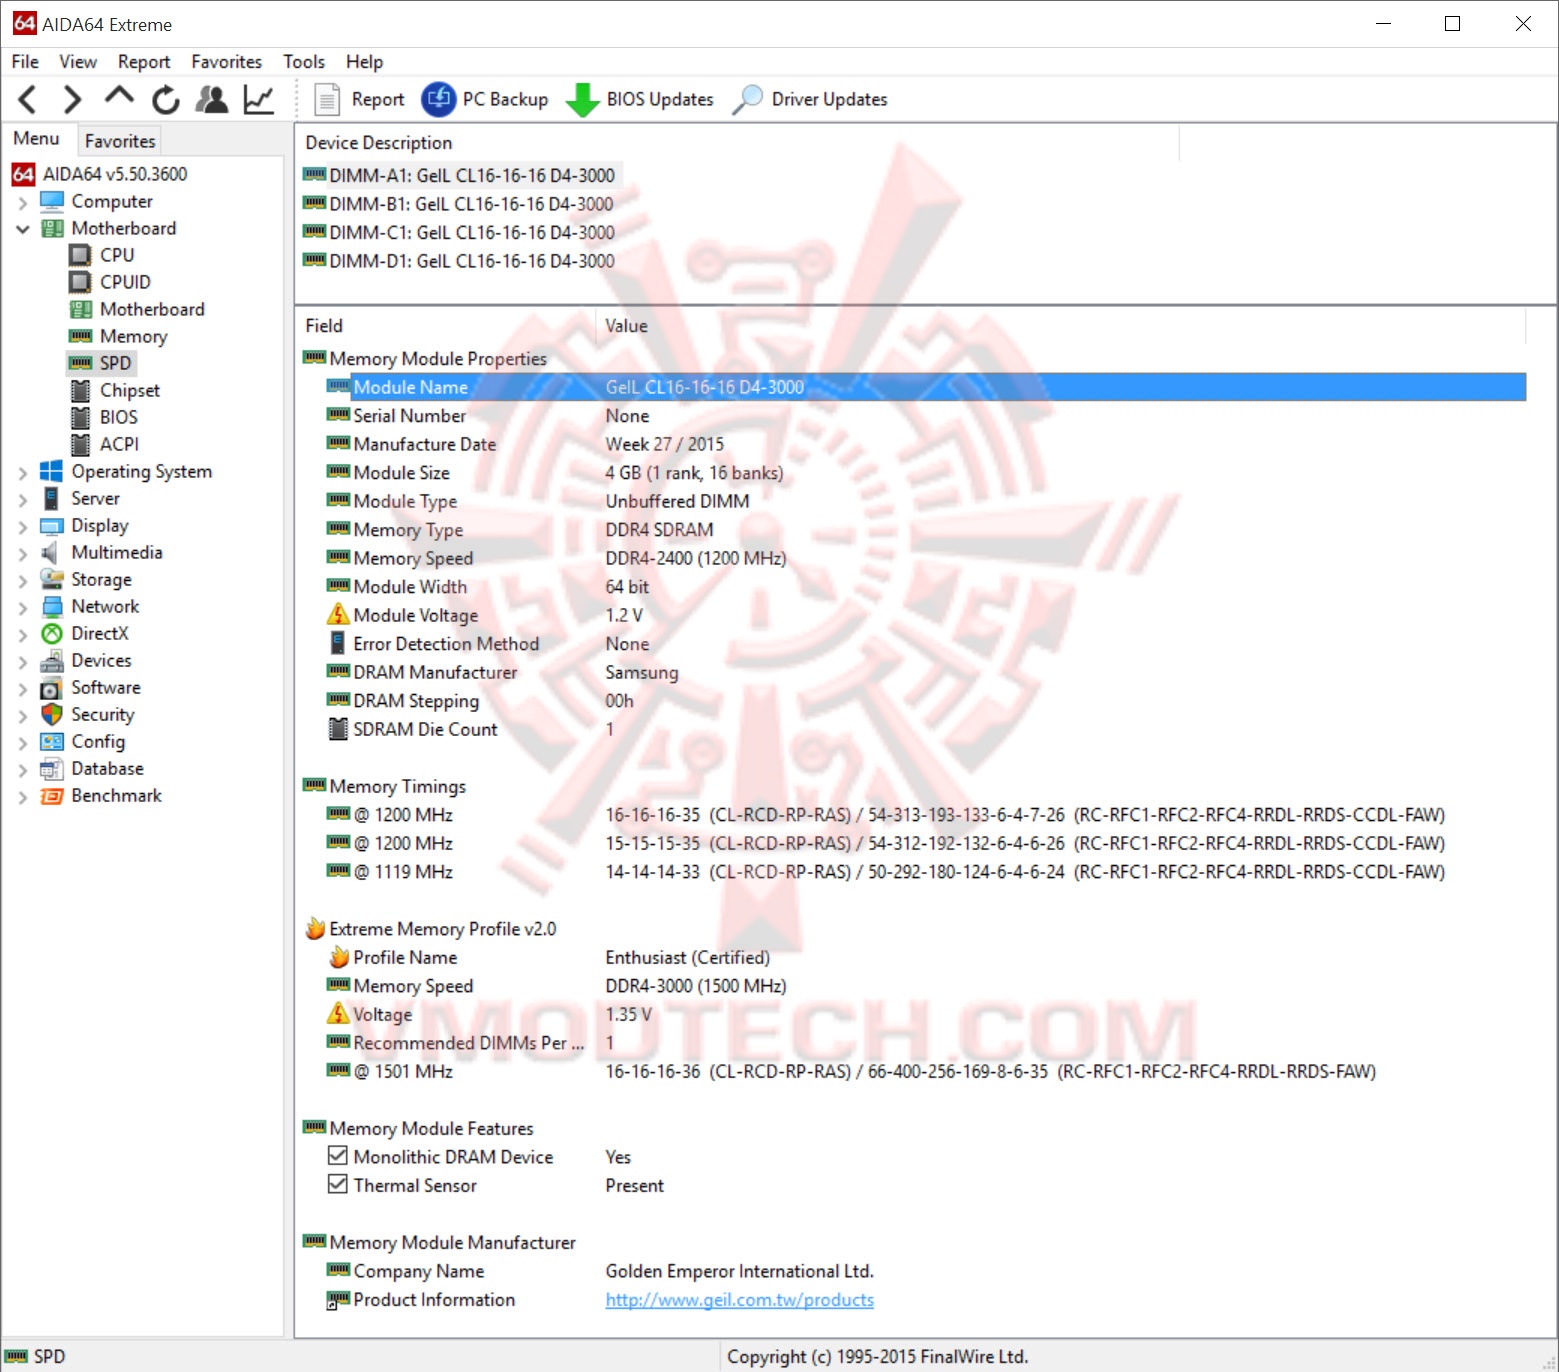
Task: Click the Operating System Windows logo icon
Action: 51,471
